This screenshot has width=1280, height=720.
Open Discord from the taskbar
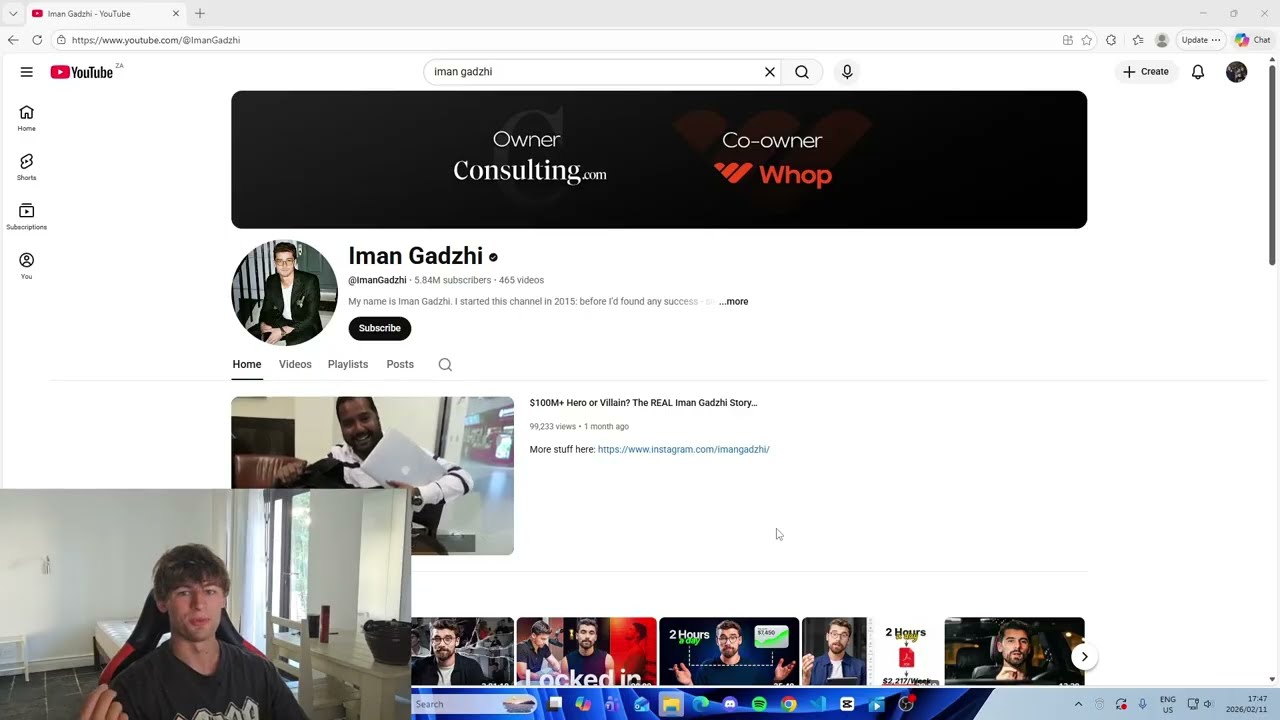(x=730, y=705)
